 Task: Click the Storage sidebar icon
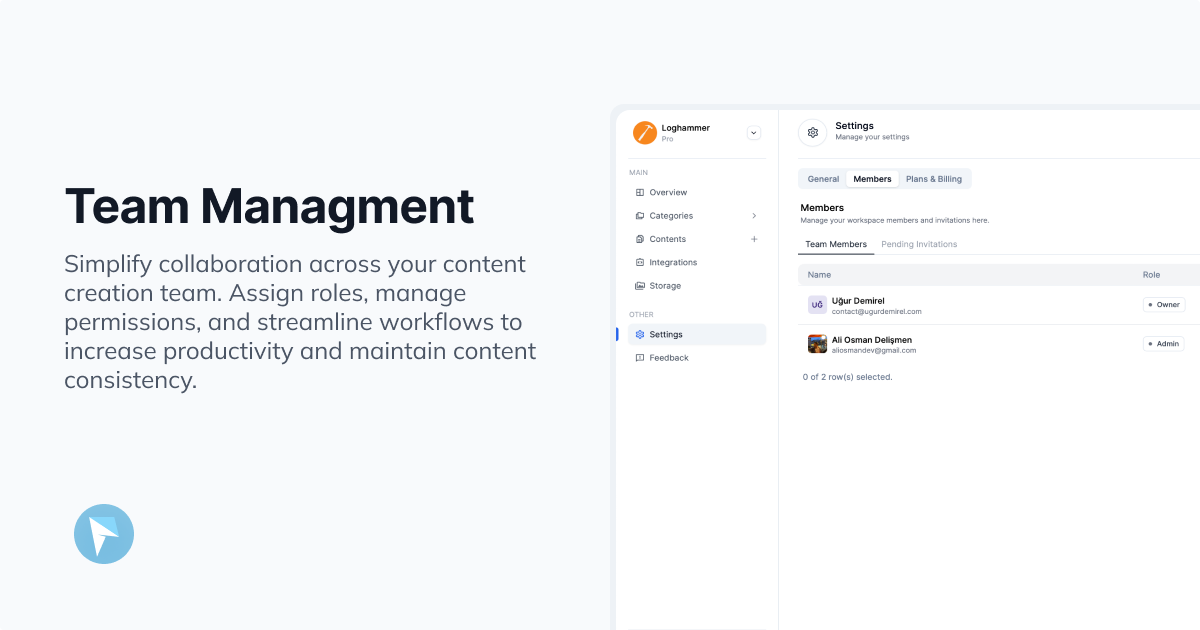(640, 286)
